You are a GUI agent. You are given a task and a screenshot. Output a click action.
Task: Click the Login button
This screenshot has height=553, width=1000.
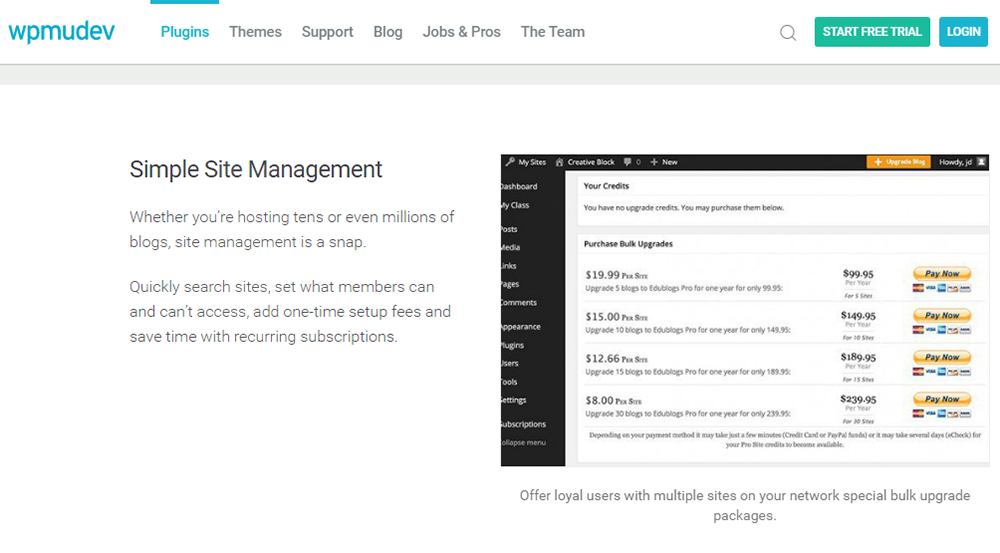pyautogui.click(x=963, y=32)
